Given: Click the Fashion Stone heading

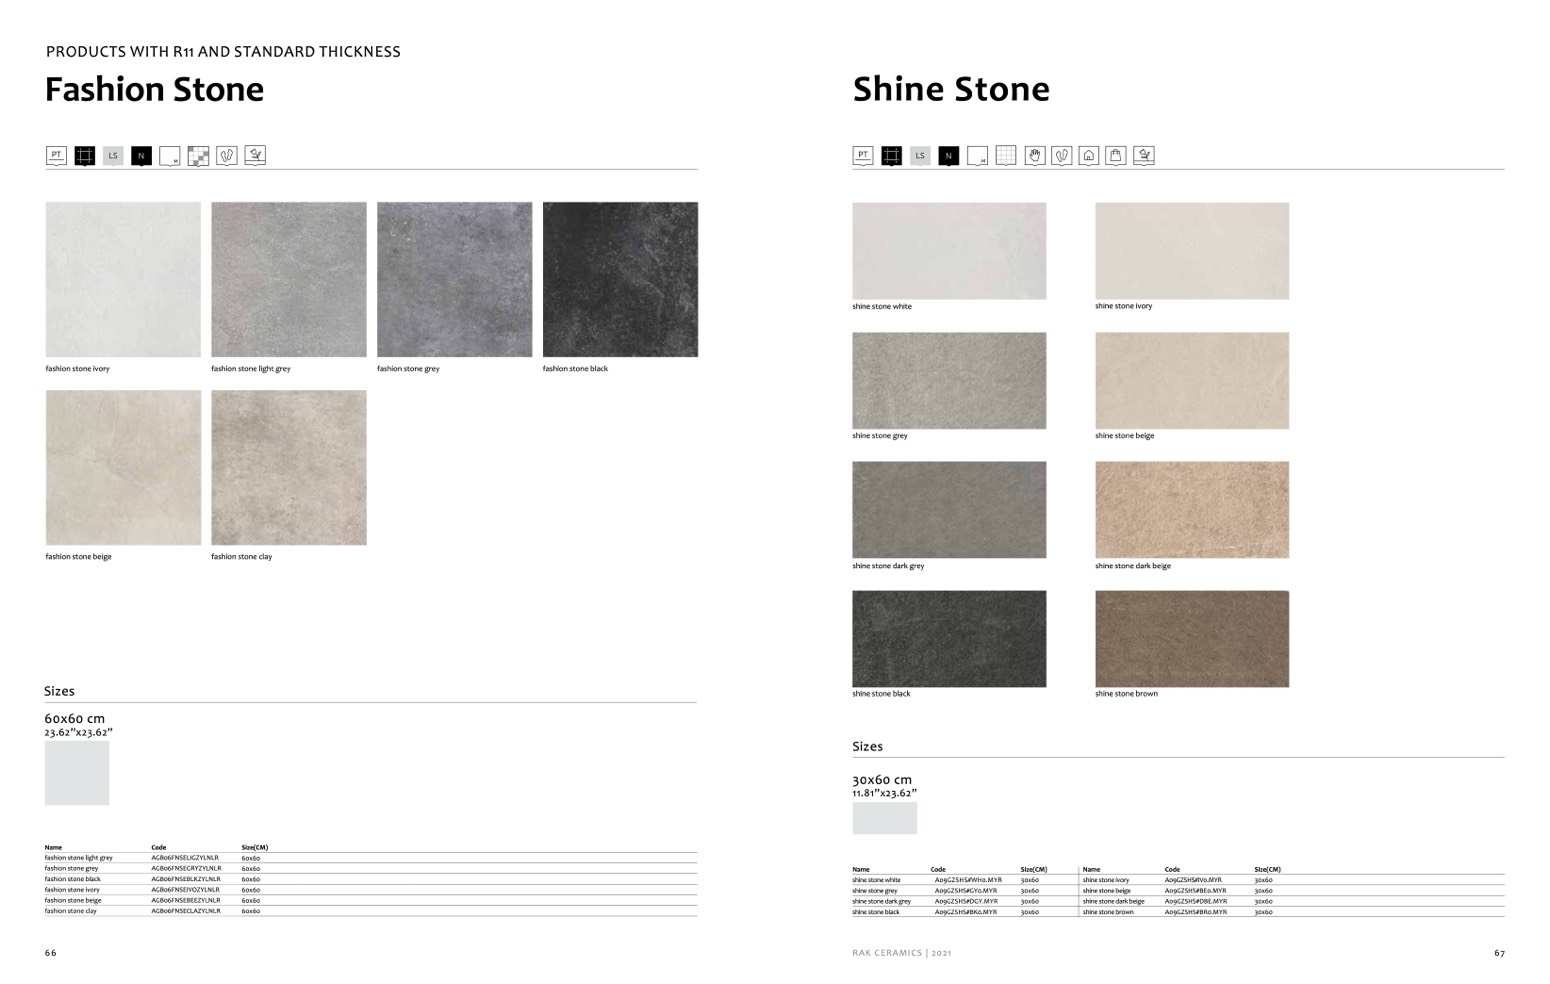Looking at the screenshot, I should pos(155,90).
